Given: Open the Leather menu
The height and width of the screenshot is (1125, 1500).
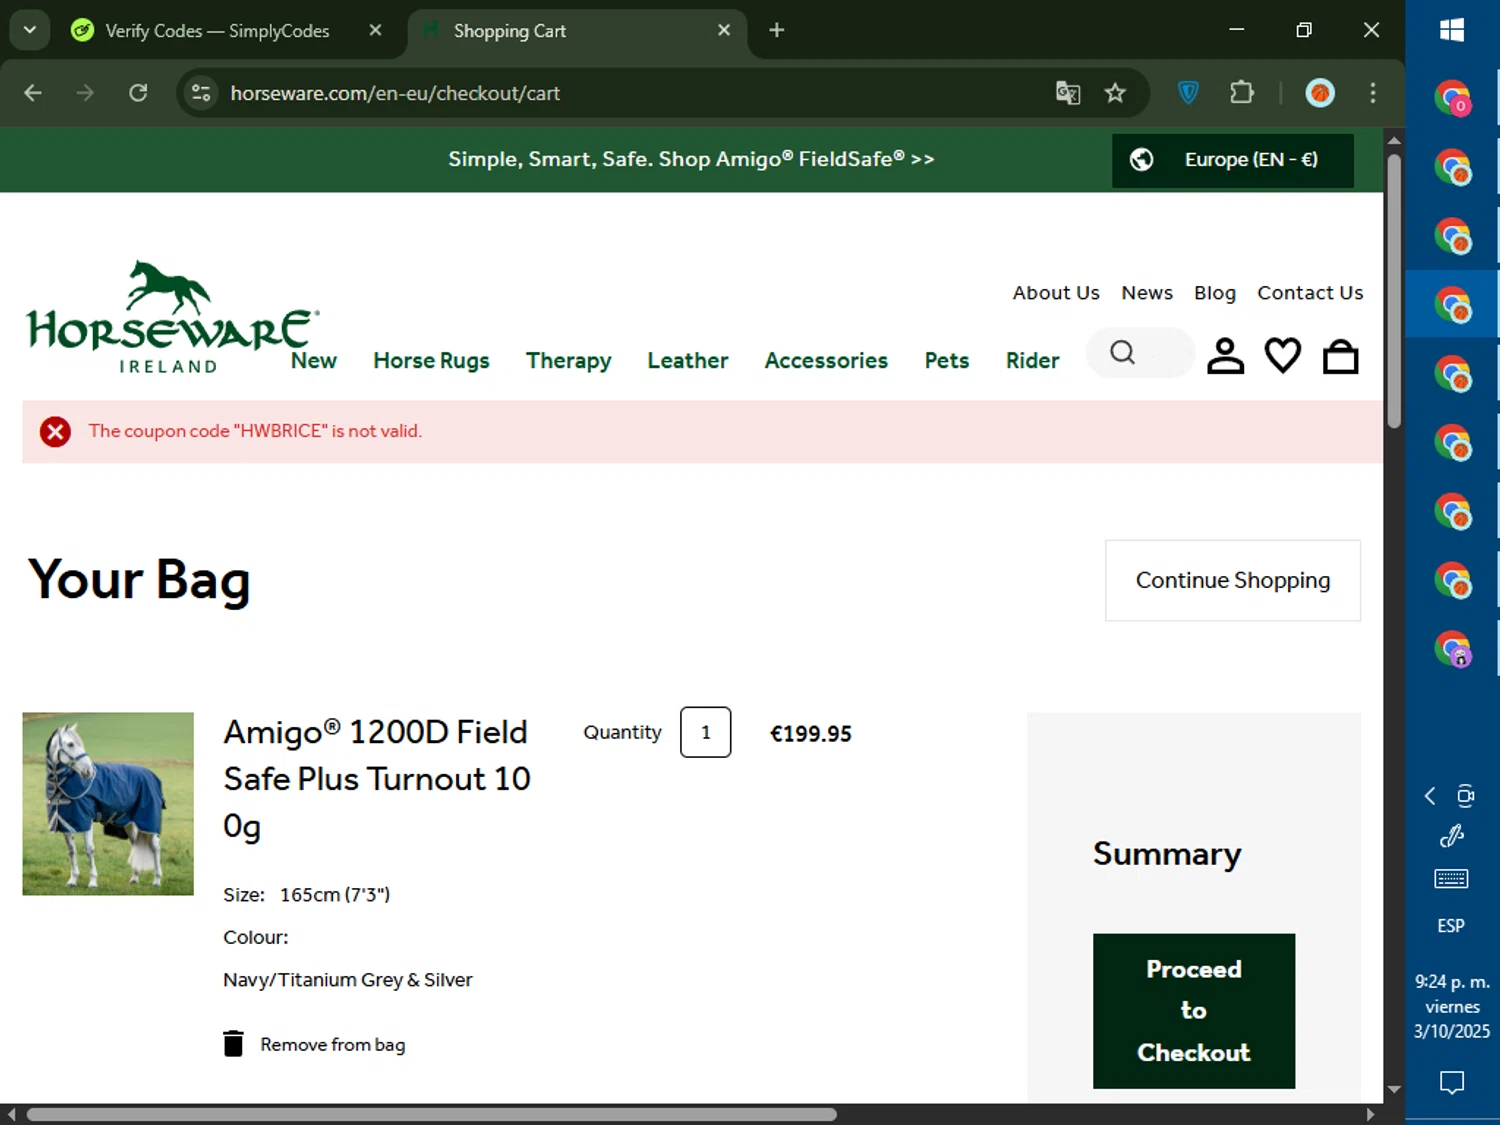Looking at the screenshot, I should 687,360.
